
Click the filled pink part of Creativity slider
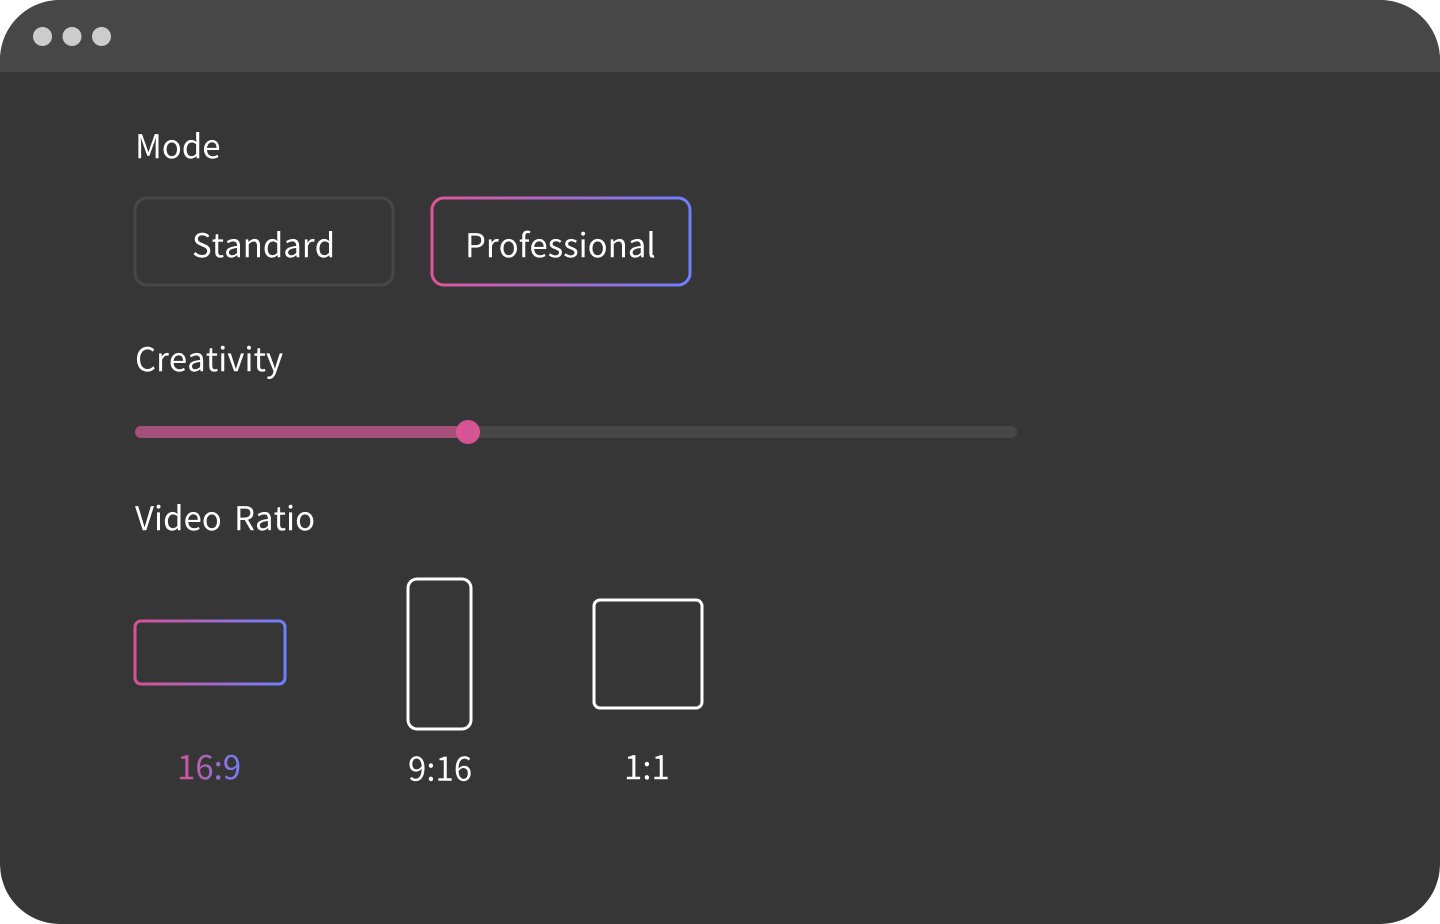click(300, 432)
